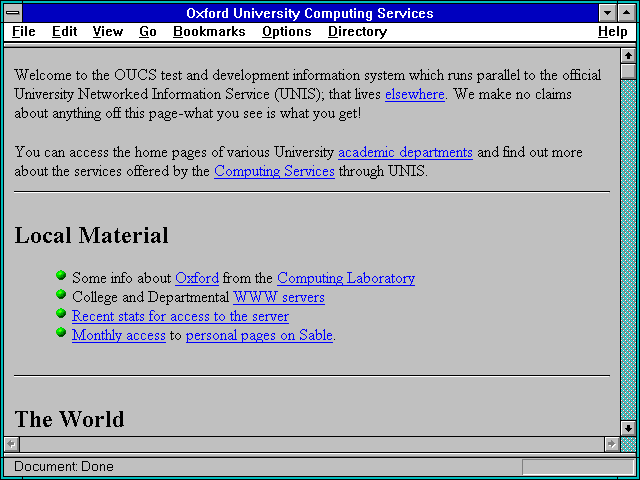Click the horizontal scrollbar left arrow
Image resolution: width=640 pixels, height=480 pixels.
tap(12, 444)
